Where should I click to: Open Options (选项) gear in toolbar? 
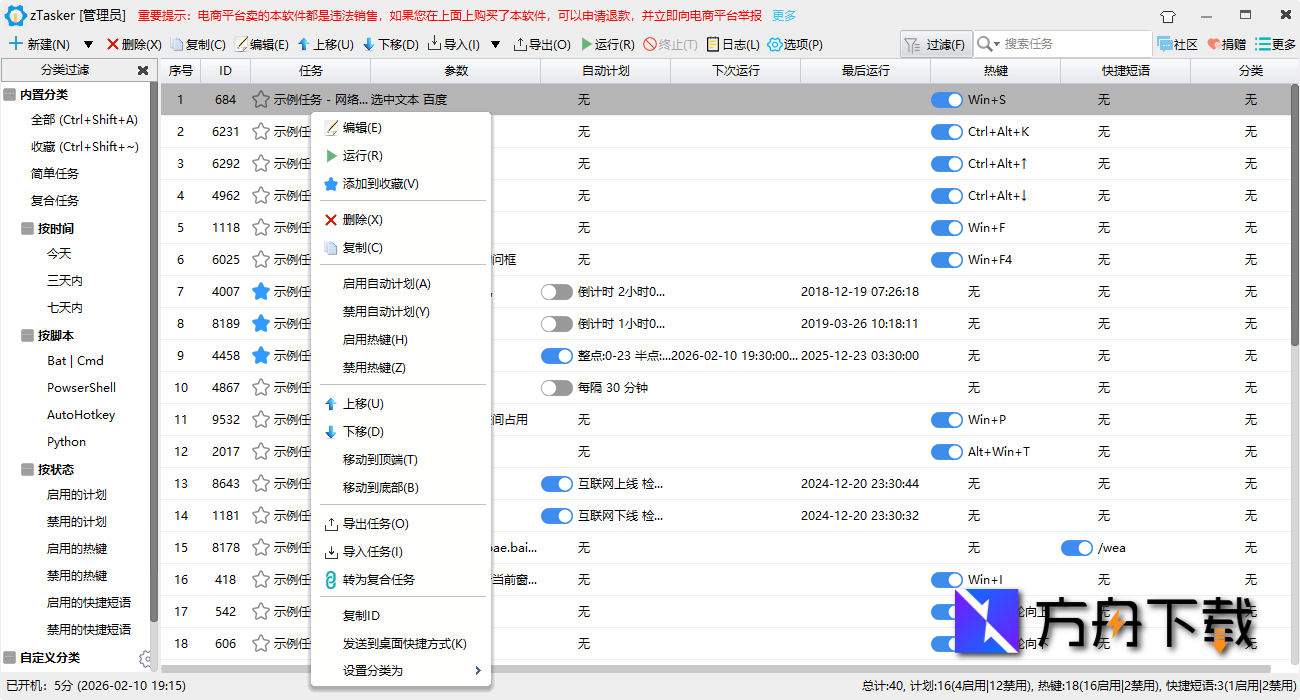click(775, 44)
